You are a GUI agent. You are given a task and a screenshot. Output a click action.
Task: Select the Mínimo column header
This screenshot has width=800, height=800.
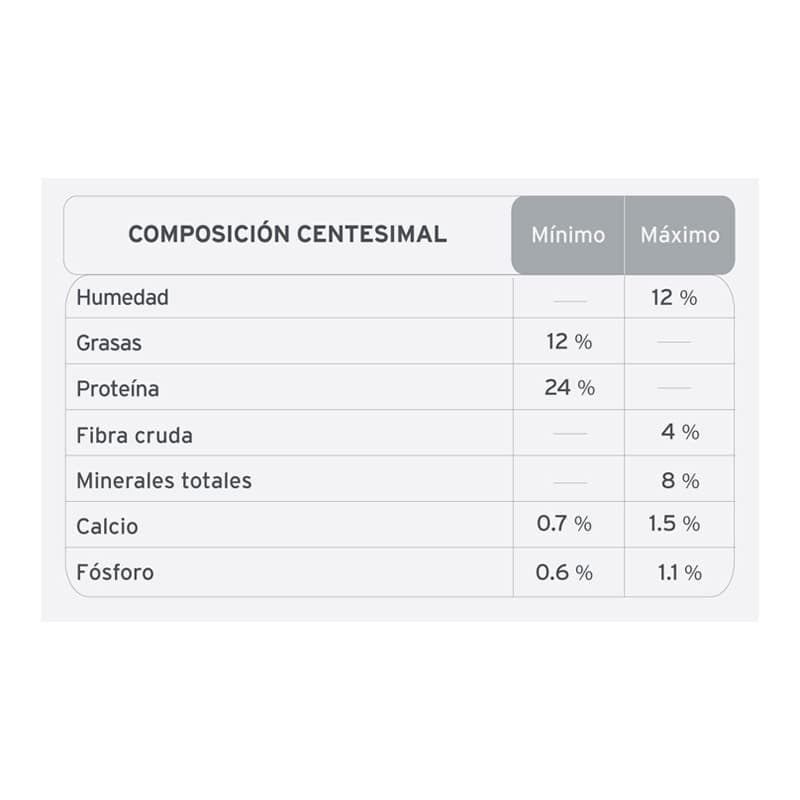(x=568, y=235)
